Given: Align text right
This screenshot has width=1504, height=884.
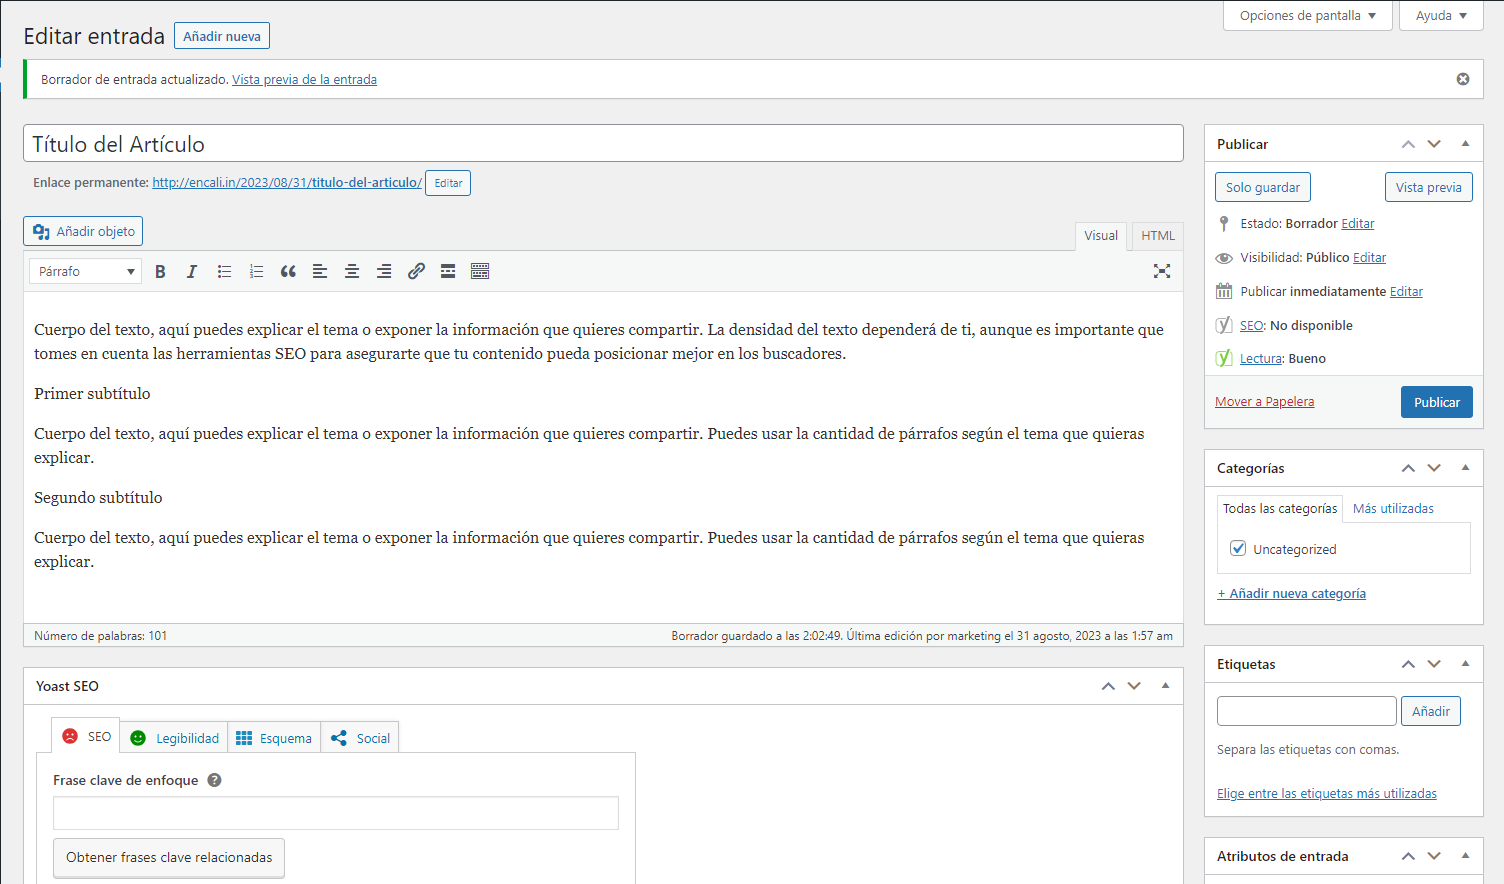Looking at the screenshot, I should pyautogui.click(x=384, y=271).
